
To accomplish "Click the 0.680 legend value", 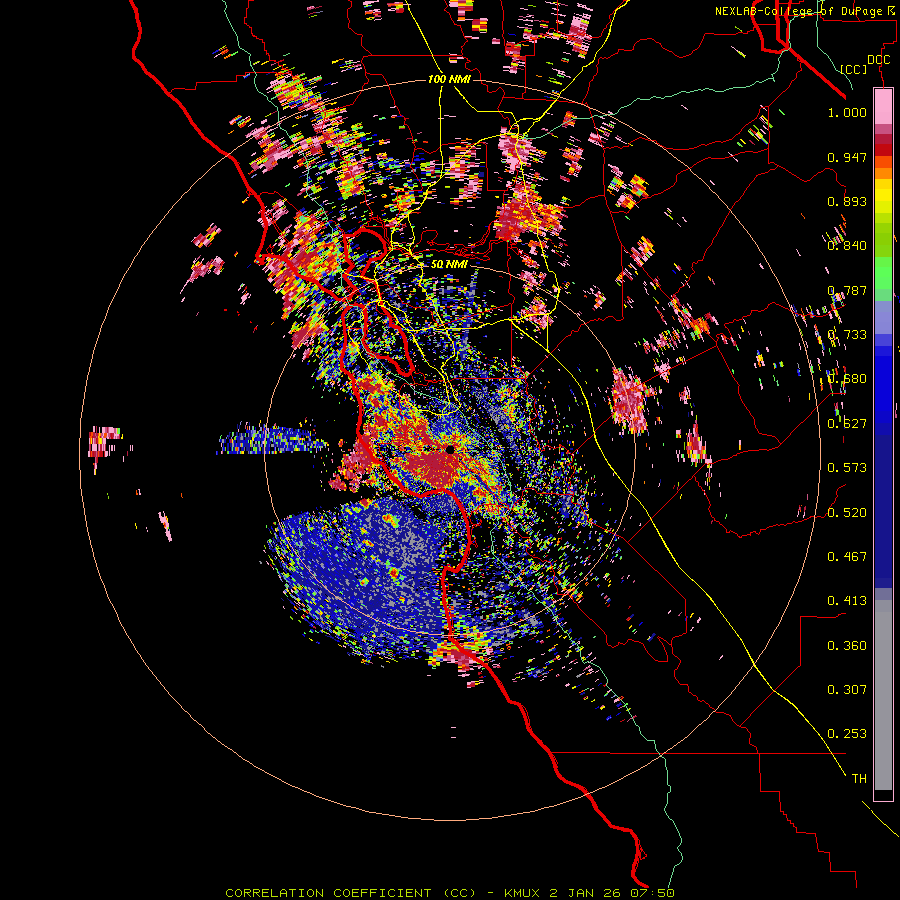I will 847,379.
